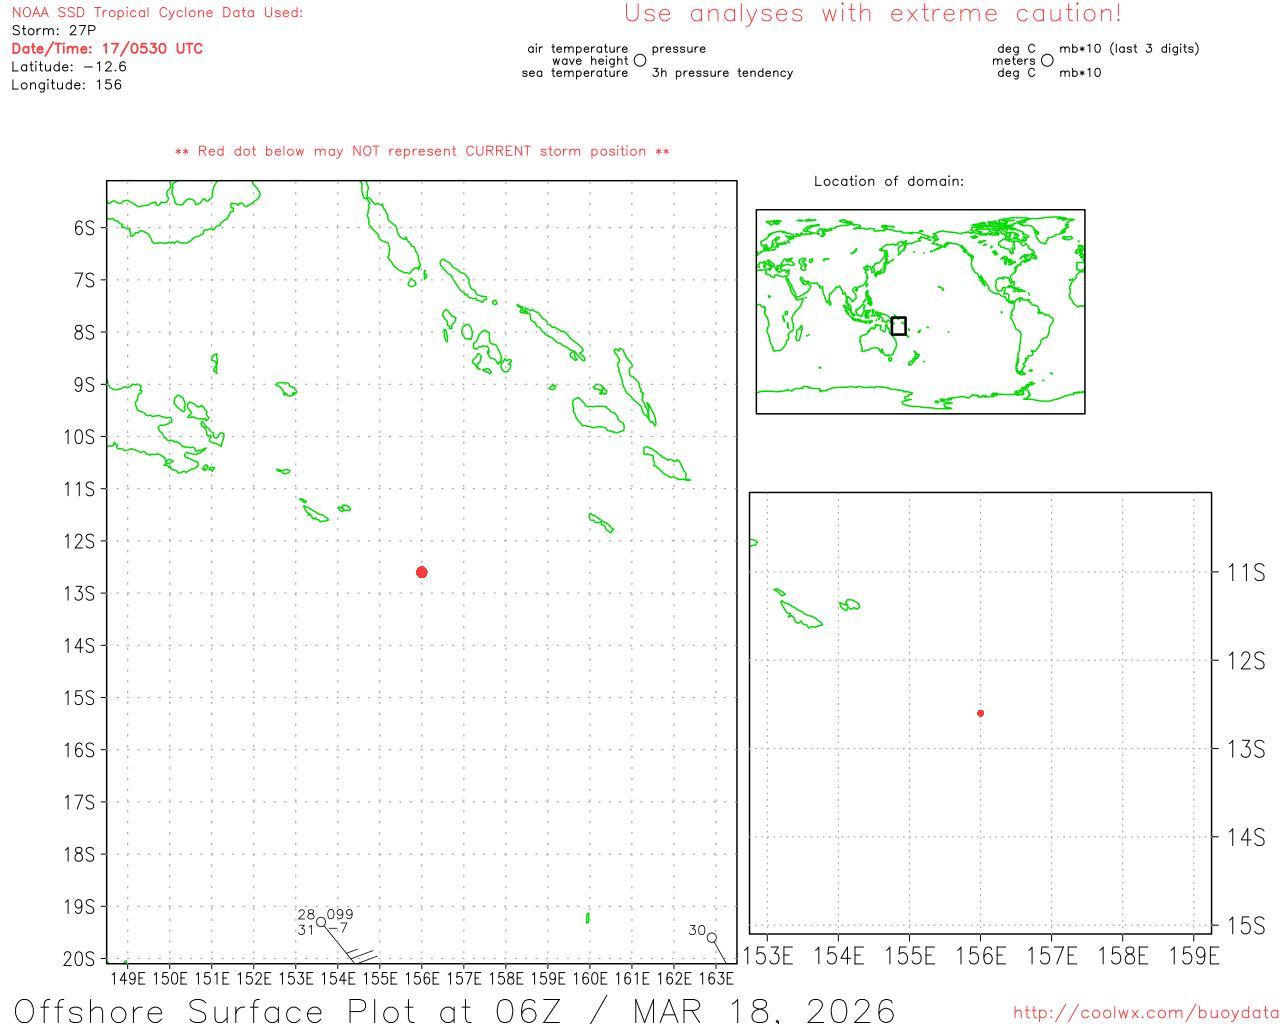Click the 156E longitude label on the main map axis
Screen dimensions: 1280x1024
coord(422,979)
